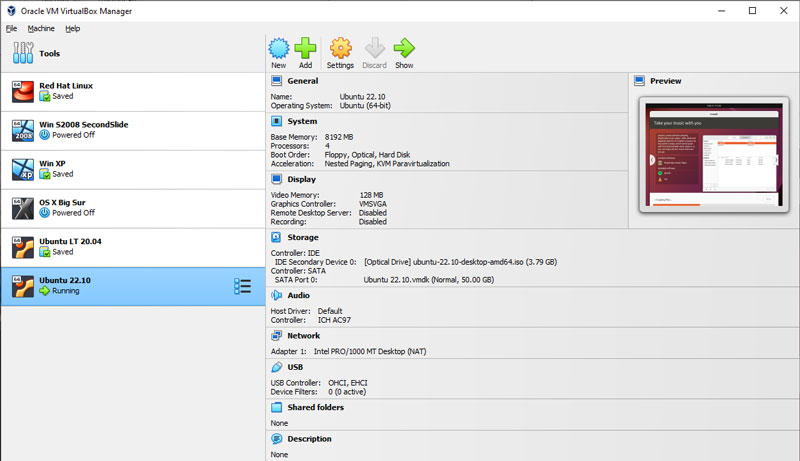Click the Win XP OS icon
This screenshot has height=461, width=800.
(22, 169)
